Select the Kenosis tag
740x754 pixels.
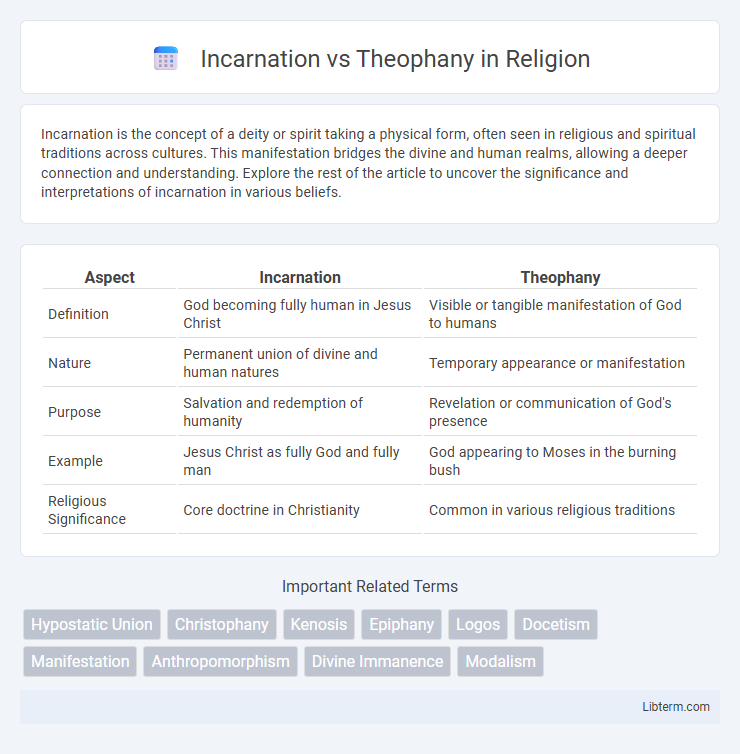click(319, 624)
